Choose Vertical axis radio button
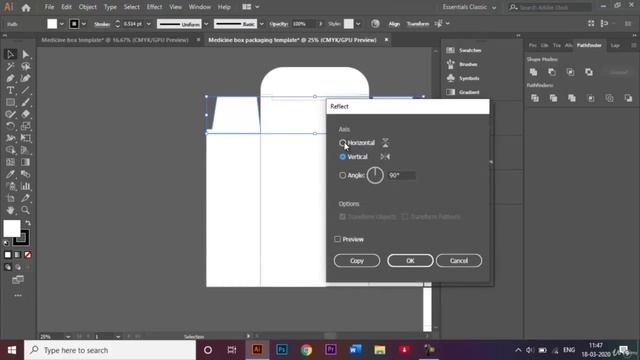The width and height of the screenshot is (640, 360). coord(342,157)
